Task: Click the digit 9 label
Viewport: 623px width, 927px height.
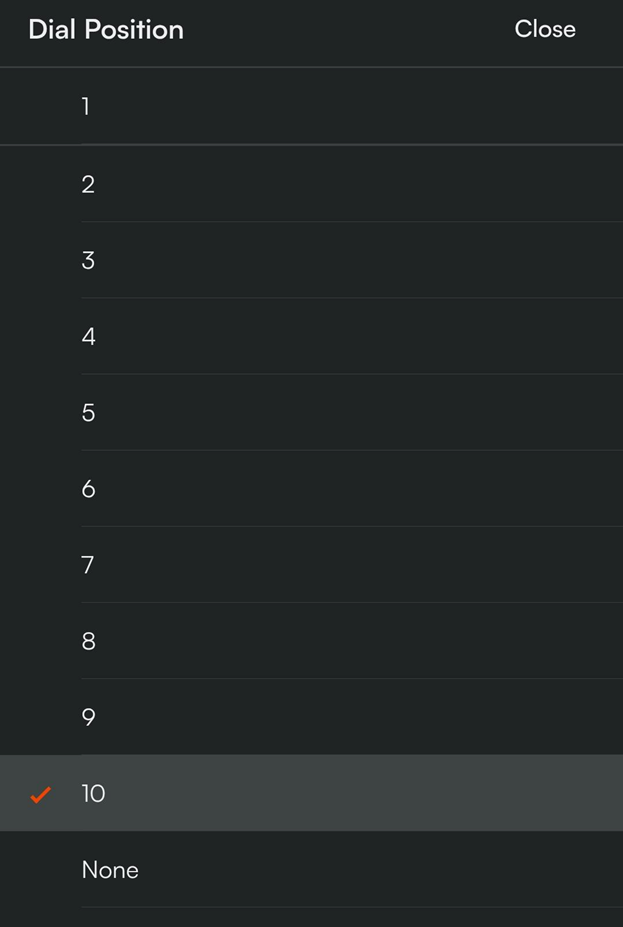Action: click(x=88, y=717)
